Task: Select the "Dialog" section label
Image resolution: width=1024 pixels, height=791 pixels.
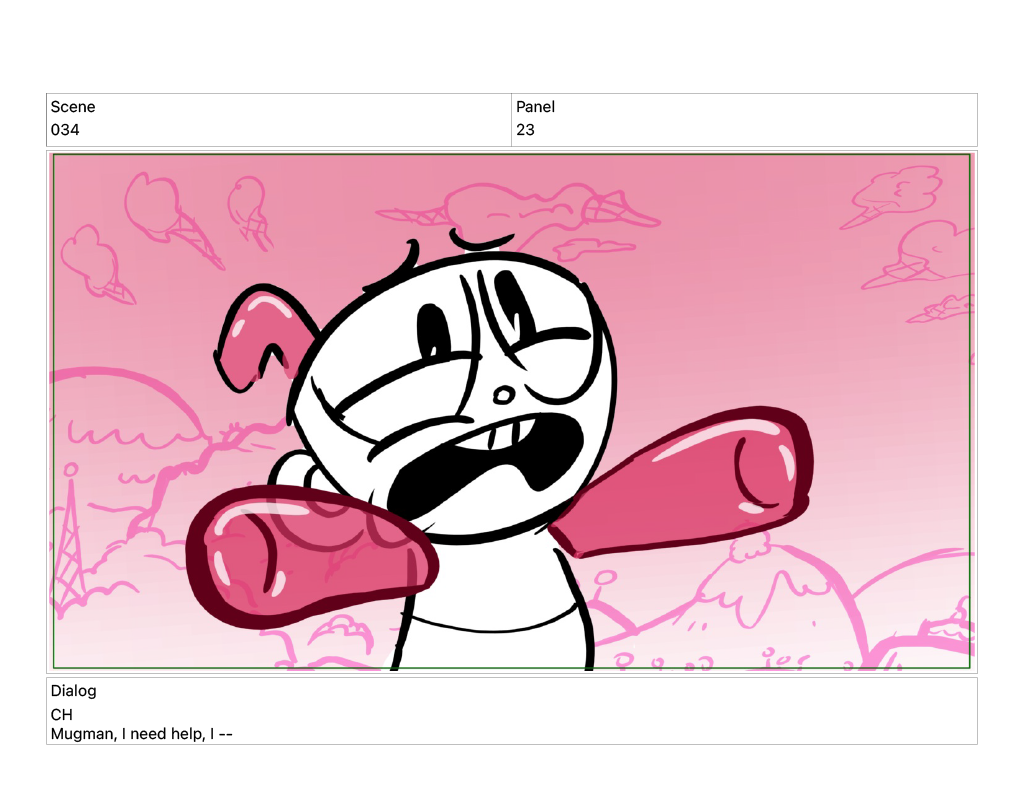Action: tap(74, 691)
